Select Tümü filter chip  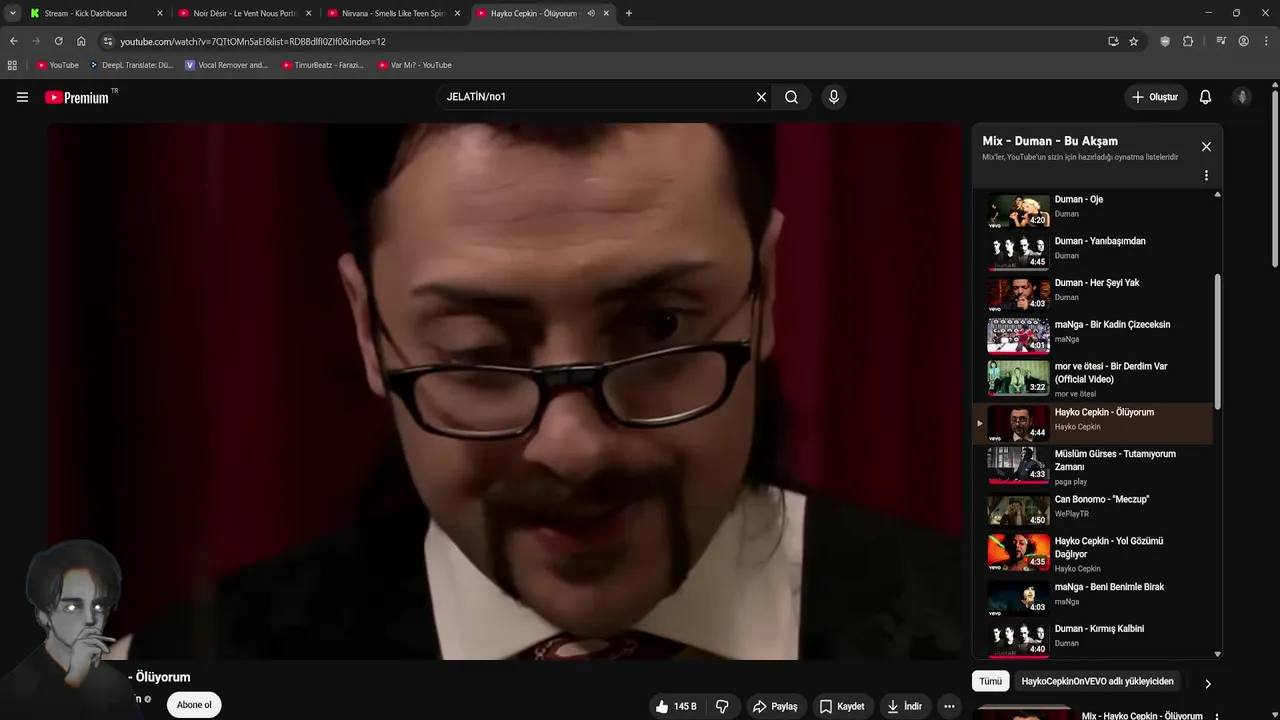[x=990, y=681]
